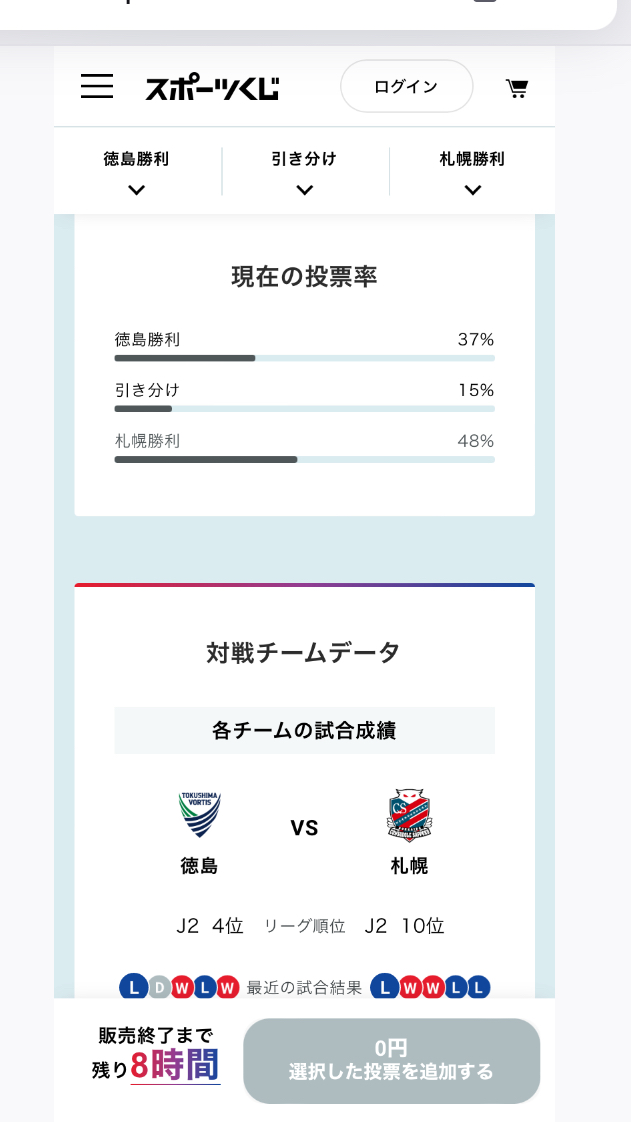Click the 札幌勝利 48% vote rate bar
This screenshot has height=1122, width=631.
point(304,460)
